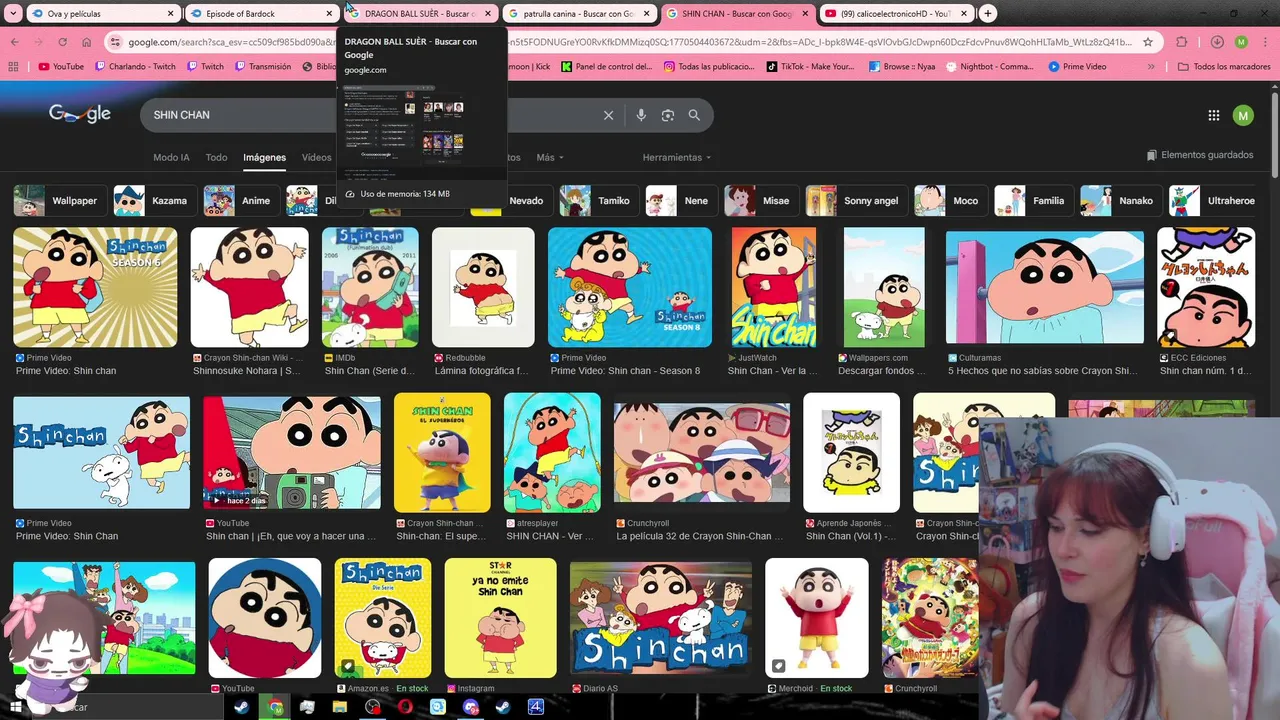Open the Nightbot bookmark
1280x720 pixels.
point(988,67)
